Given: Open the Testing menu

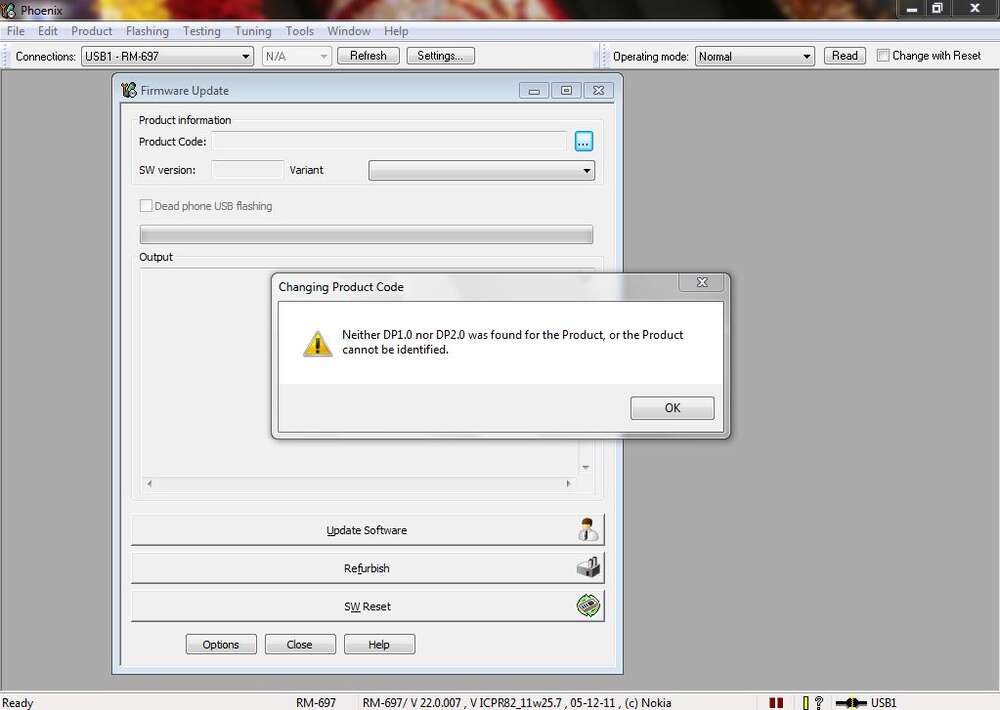Looking at the screenshot, I should [202, 31].
